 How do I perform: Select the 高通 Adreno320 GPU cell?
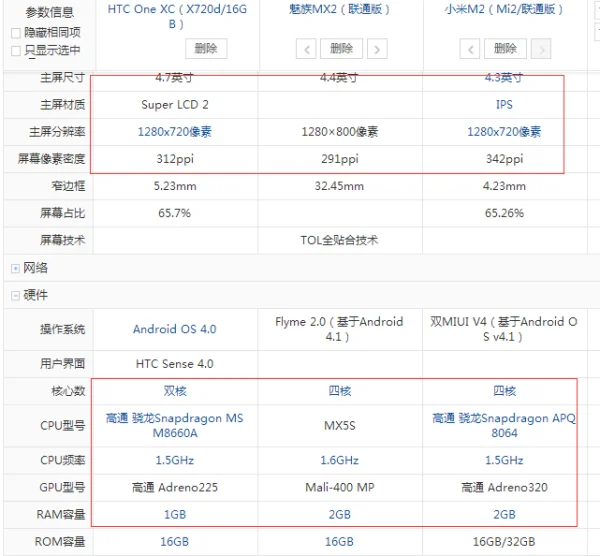pyautogui.click(x=504, y=487)
